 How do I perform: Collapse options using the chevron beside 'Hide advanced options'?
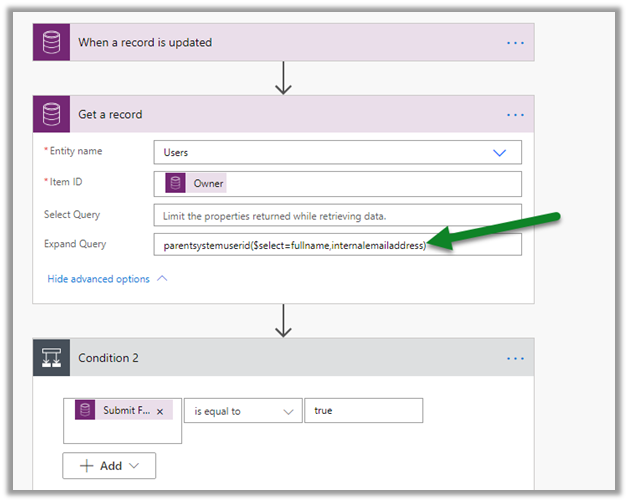(162, 279)
